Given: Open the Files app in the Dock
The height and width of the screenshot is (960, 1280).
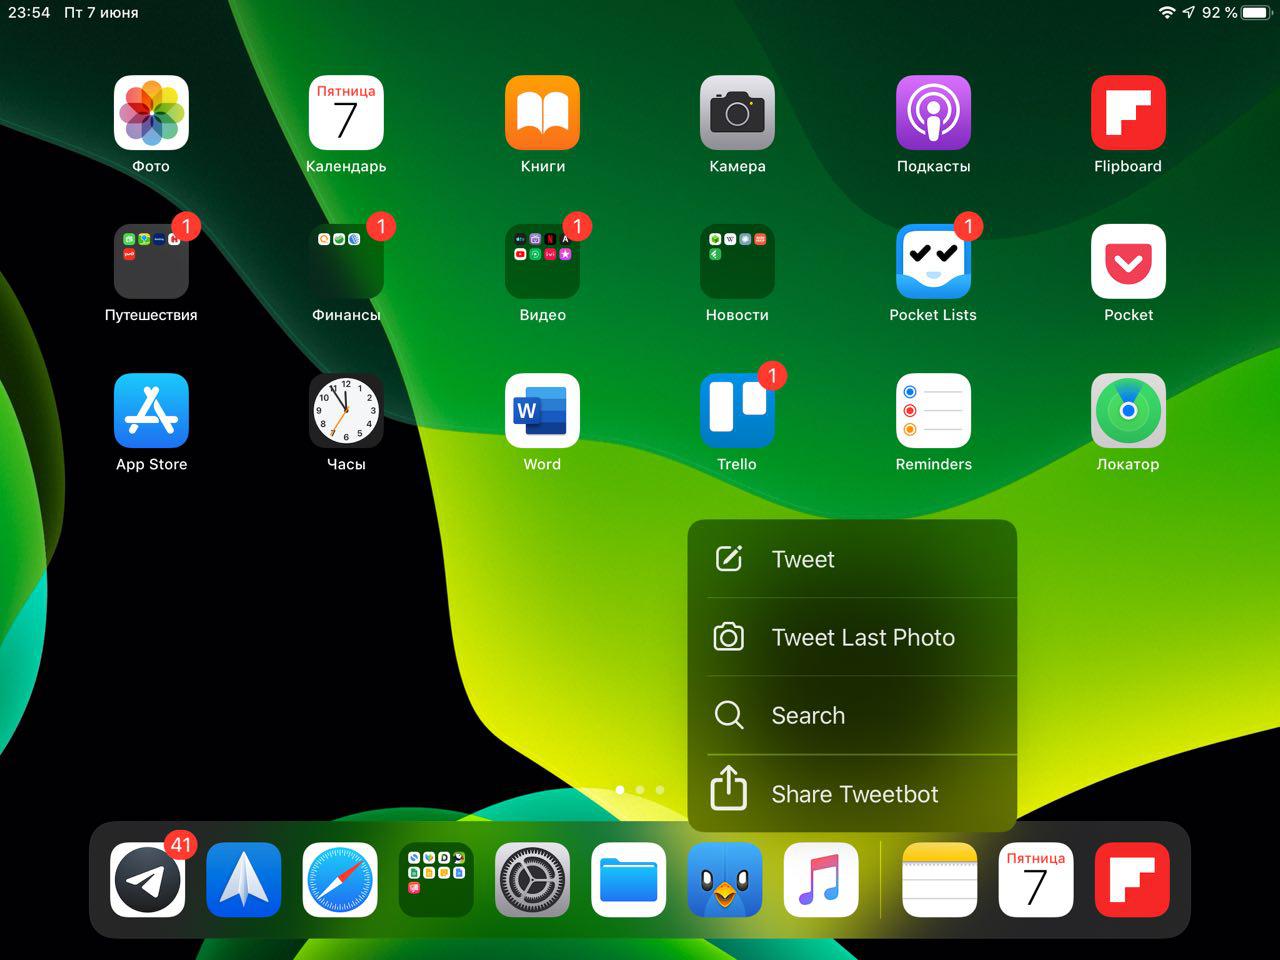Looking at the screenshot, I should pos(629,880).
